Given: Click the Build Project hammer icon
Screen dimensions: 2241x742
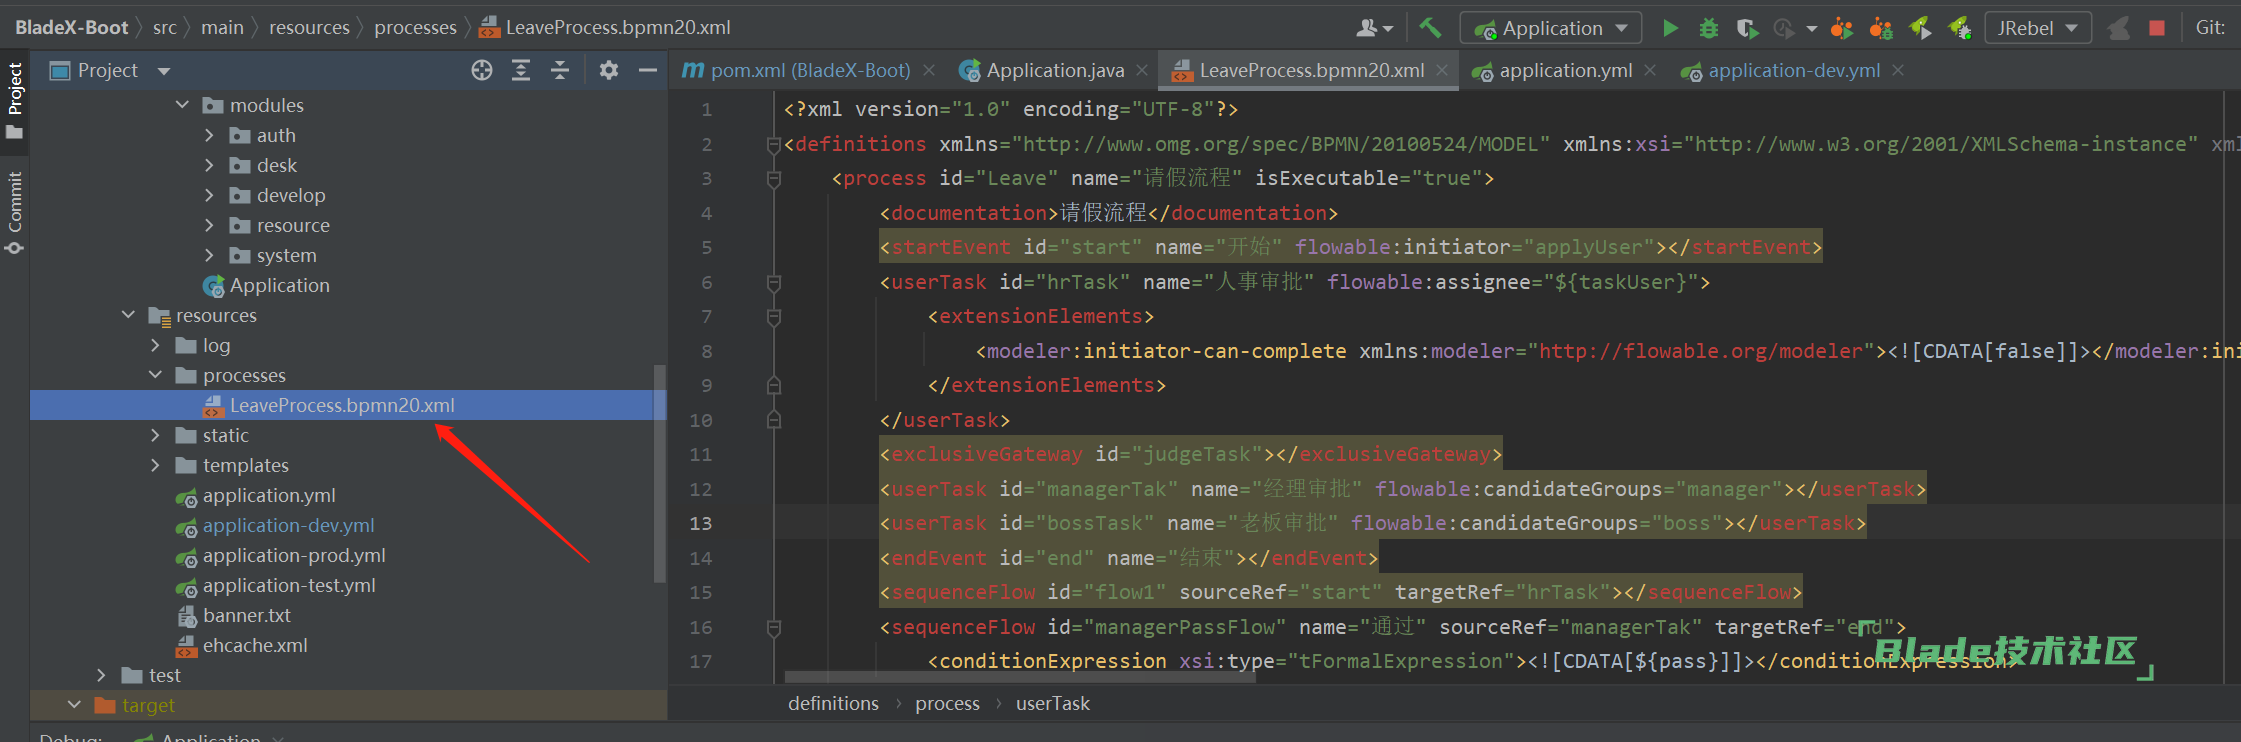Looking at the screenshot, I should [1430, 28].
